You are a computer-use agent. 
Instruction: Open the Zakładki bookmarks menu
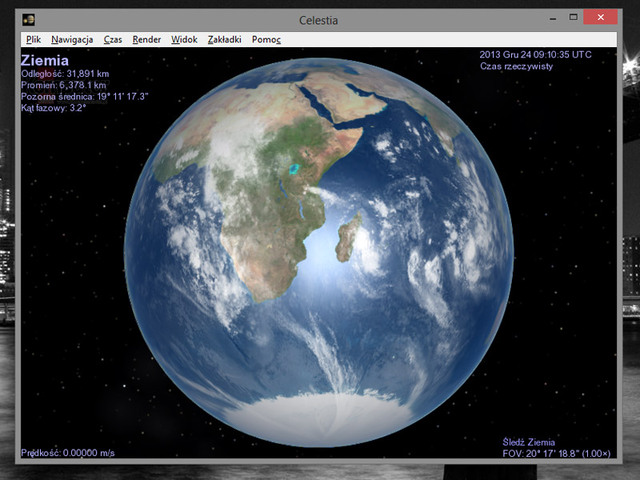[x=225, y=39]
